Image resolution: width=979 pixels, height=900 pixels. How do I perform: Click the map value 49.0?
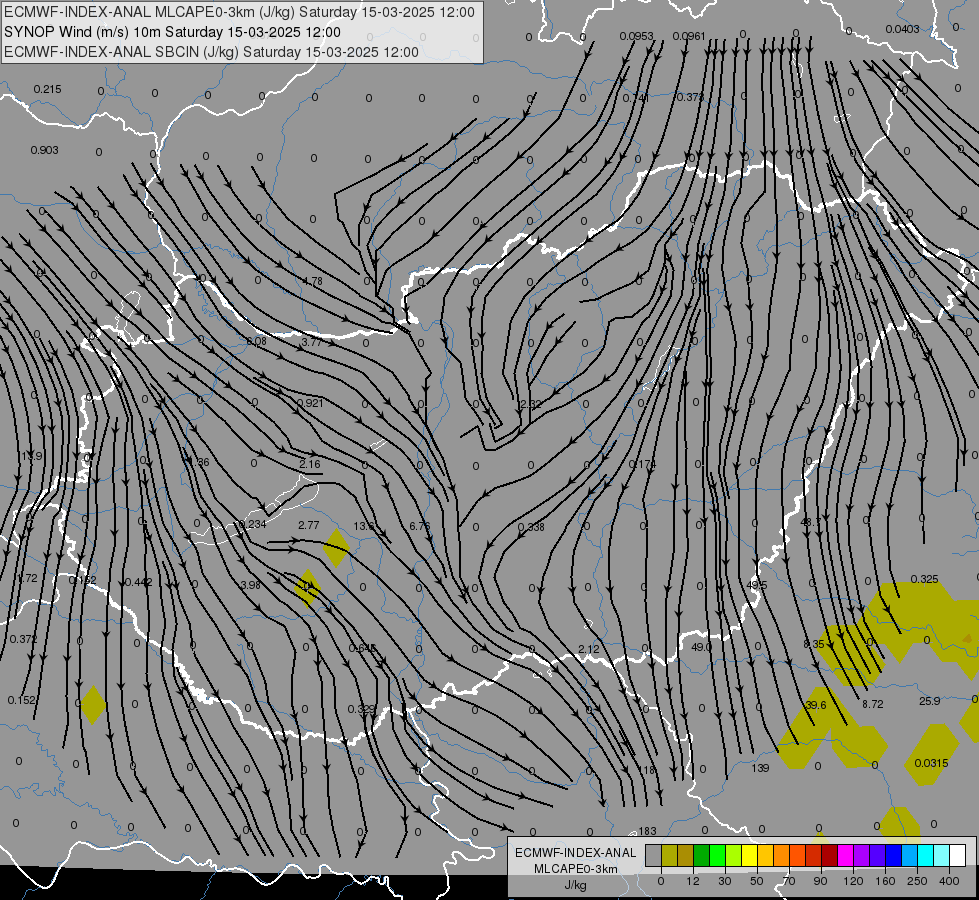[x=701, y=647]
